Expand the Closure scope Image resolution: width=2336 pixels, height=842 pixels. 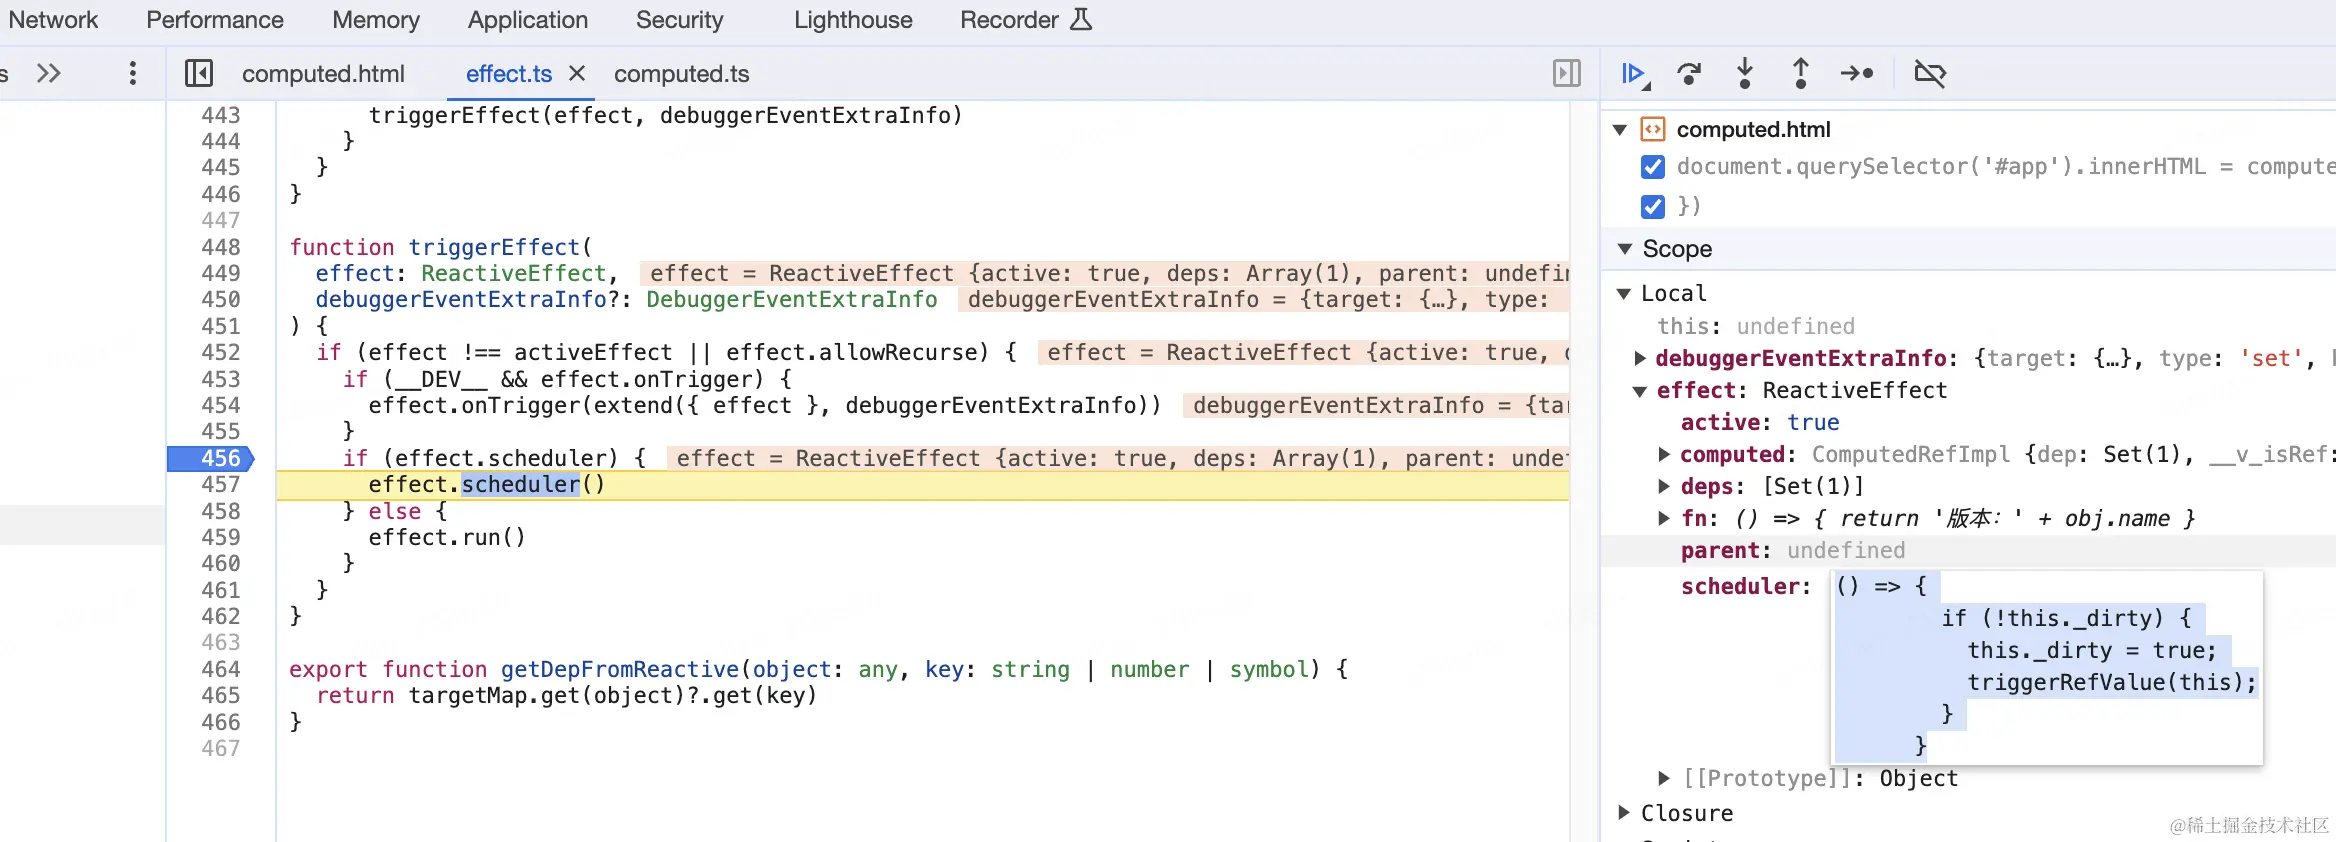pos(1624,813)
